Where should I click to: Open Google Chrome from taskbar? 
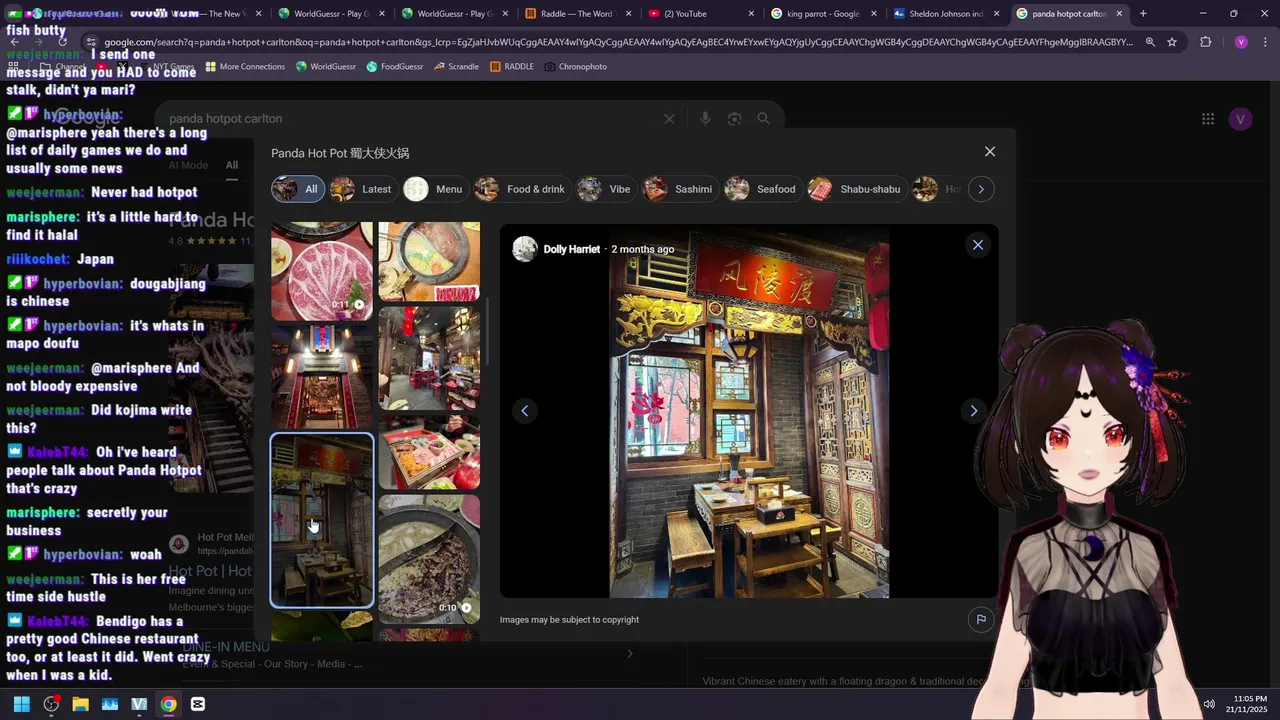[169, 704]
